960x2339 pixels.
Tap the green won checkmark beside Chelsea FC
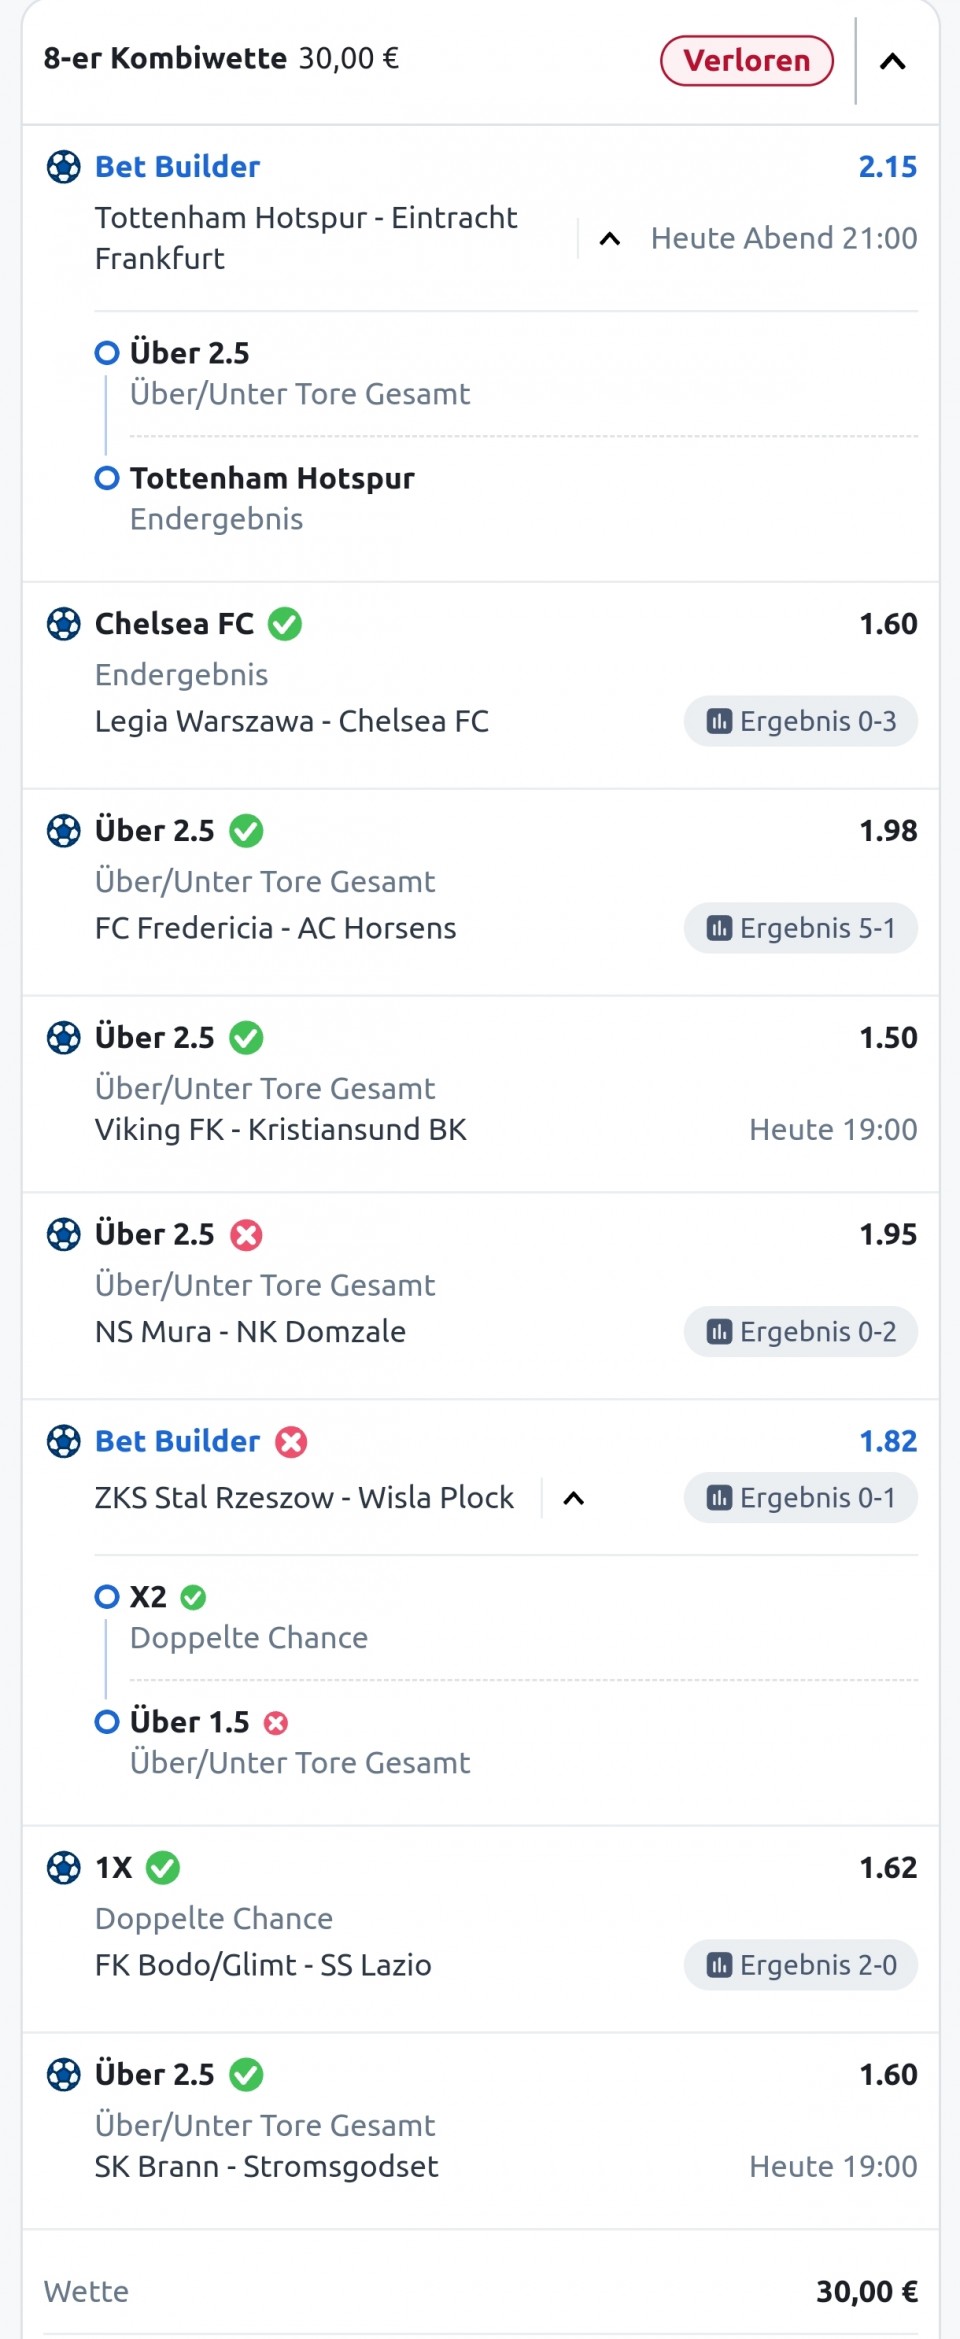tap(285, 624)
